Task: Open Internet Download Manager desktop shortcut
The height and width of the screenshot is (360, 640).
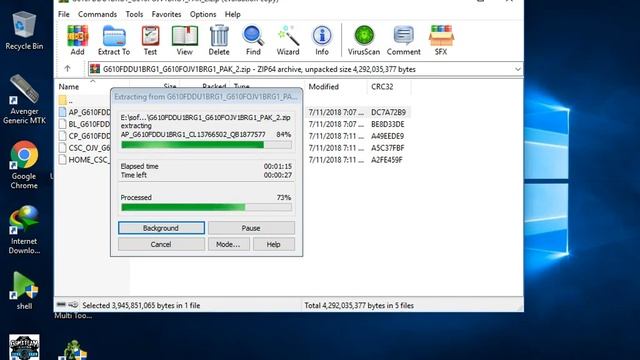Action: pyautogui.click(x=24, y=230)
